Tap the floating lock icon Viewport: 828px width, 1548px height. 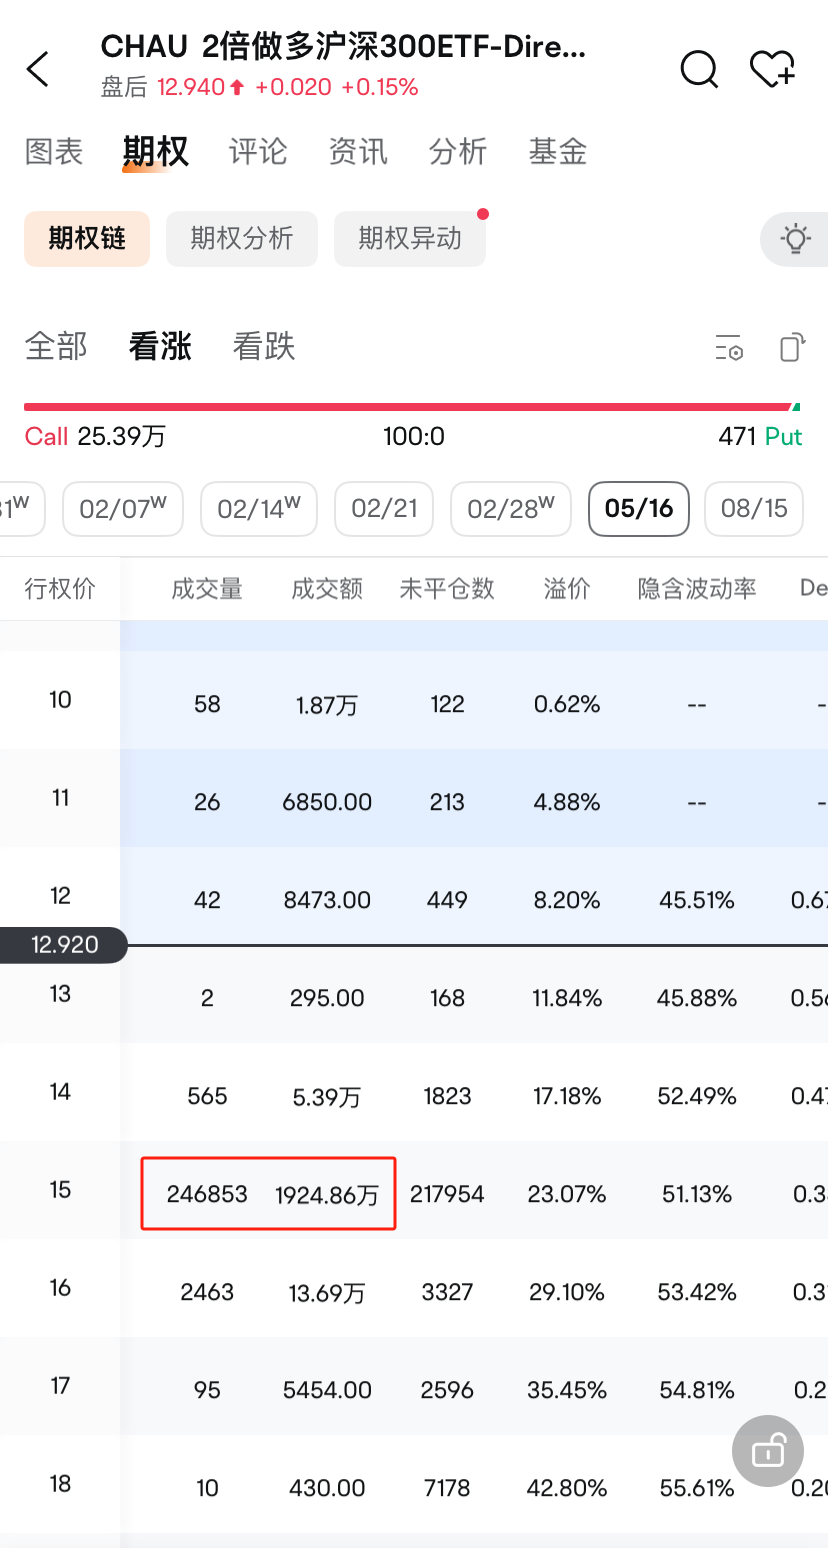click(x=767, y=1450)
